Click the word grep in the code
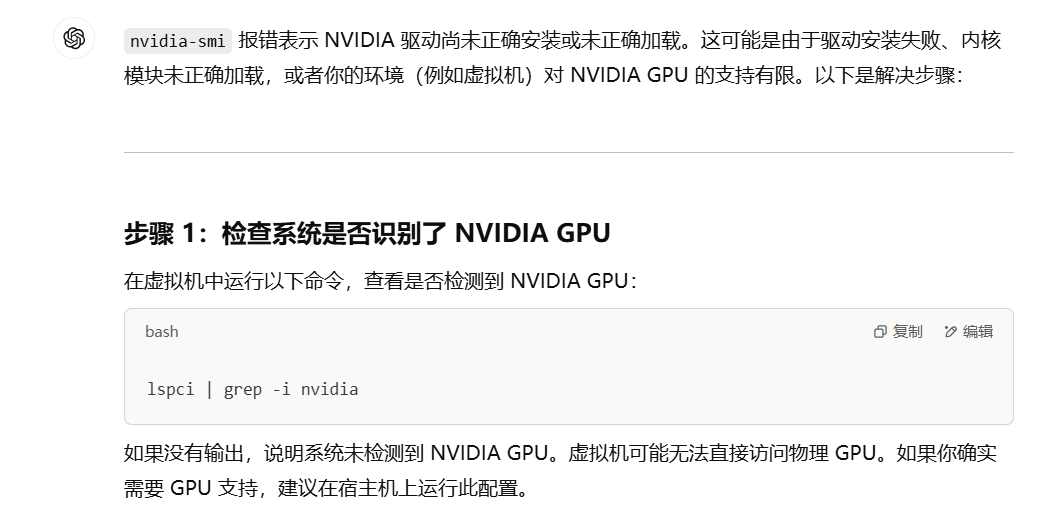Viewport: 1057px width, 513px height. tap(243, 389)
